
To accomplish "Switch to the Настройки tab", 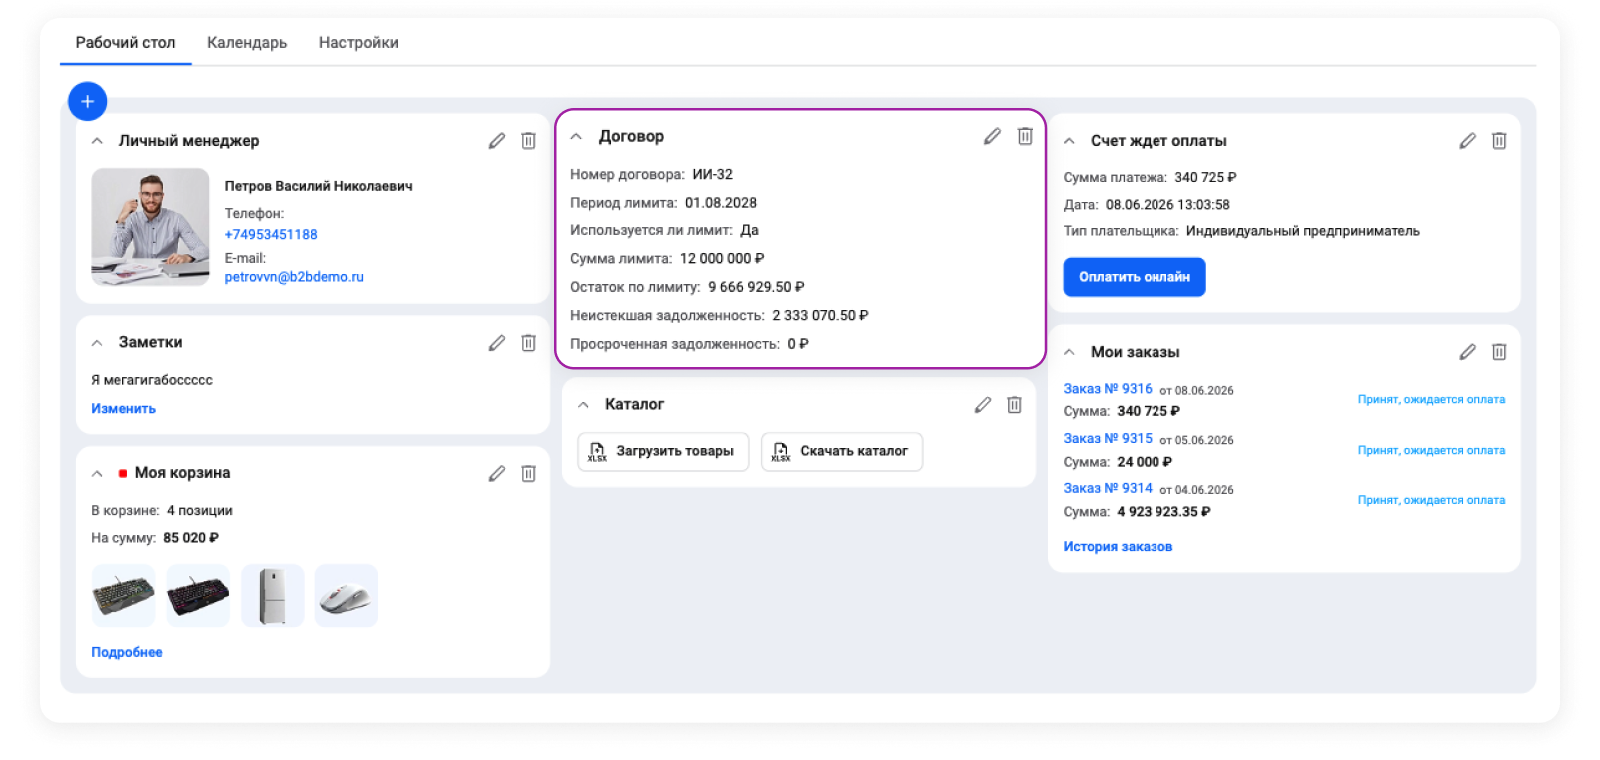I will [358, 43].
